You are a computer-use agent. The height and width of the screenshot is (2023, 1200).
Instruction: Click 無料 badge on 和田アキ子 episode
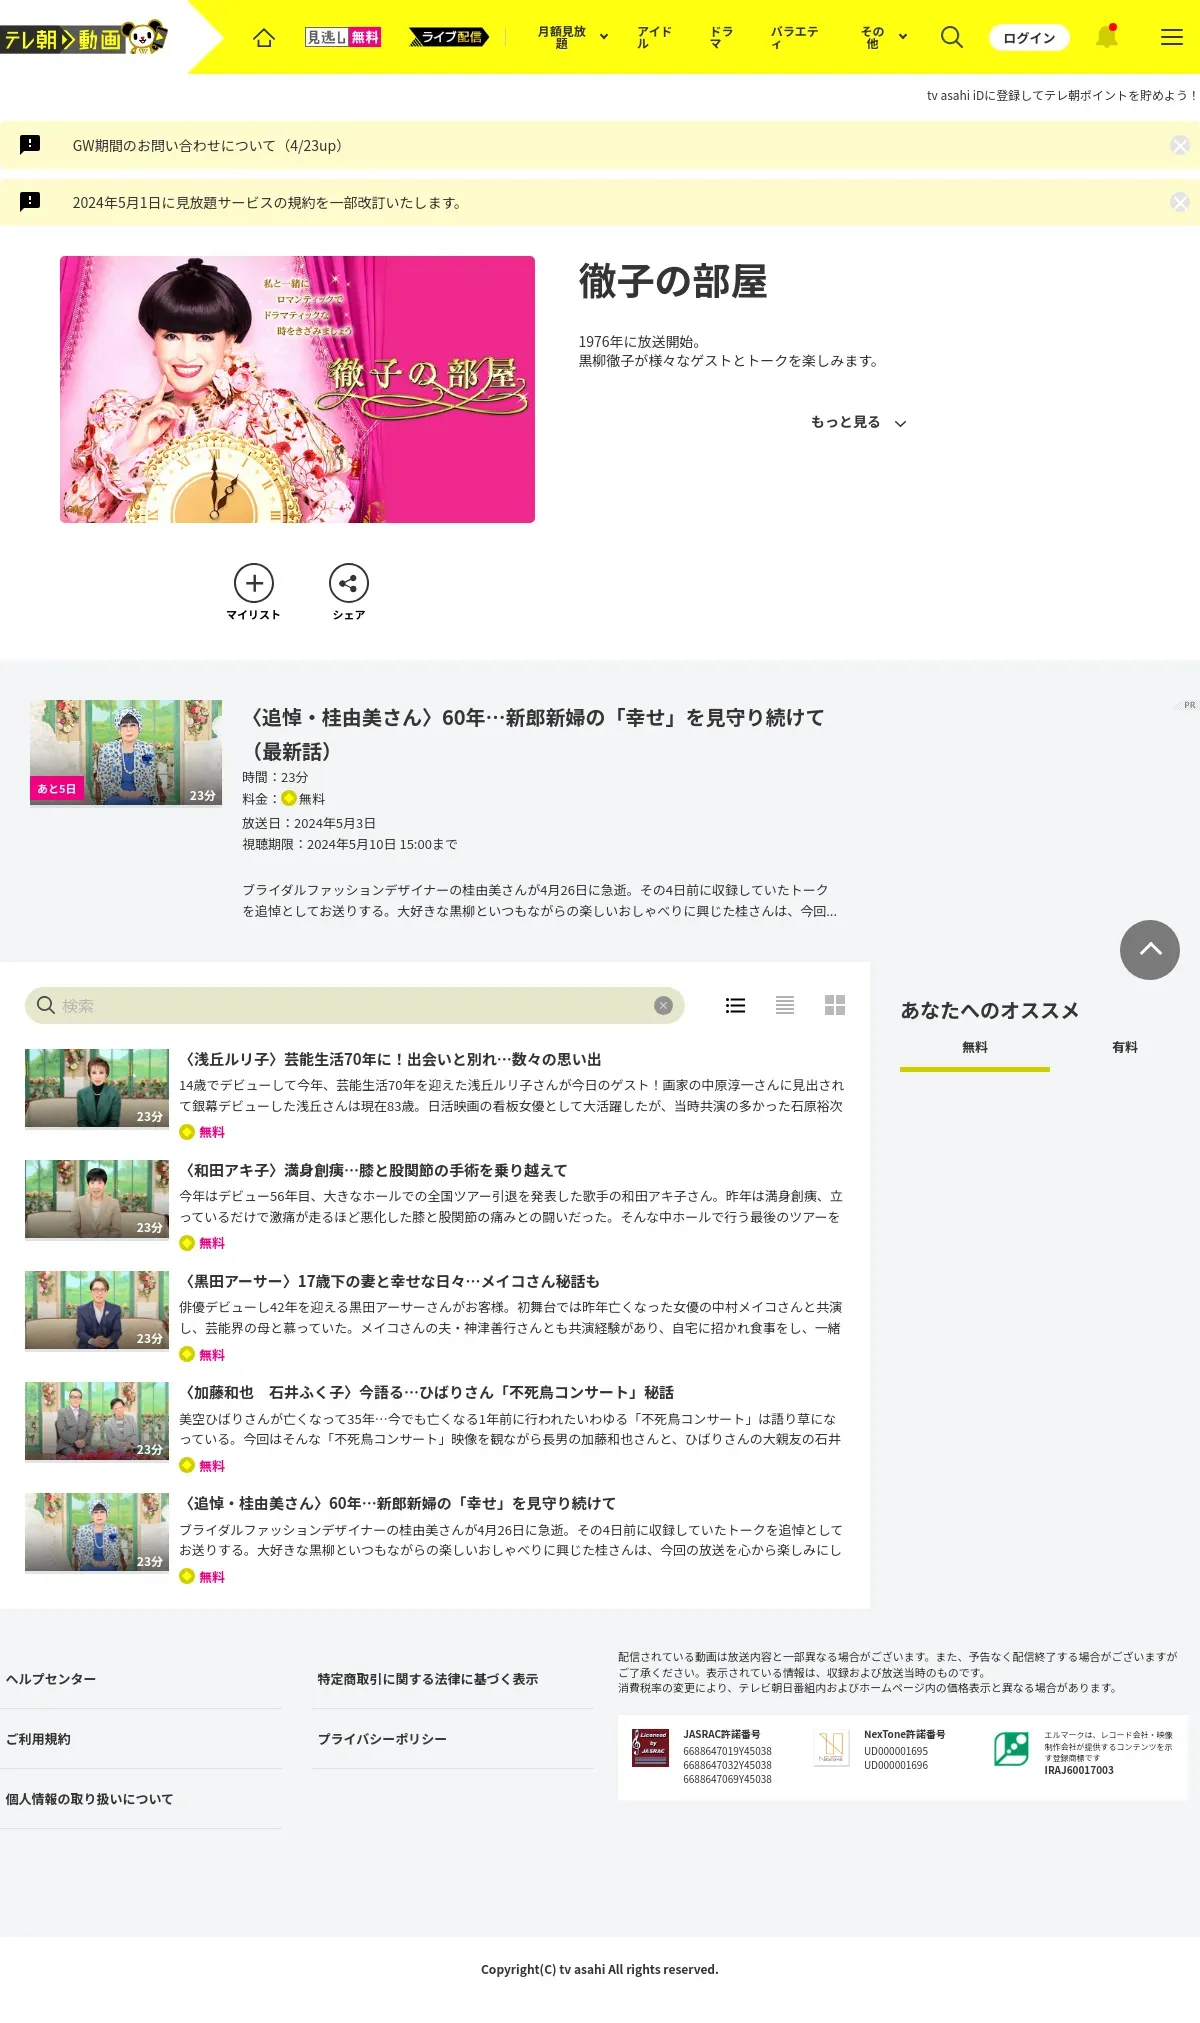(x=202, y=1243)
